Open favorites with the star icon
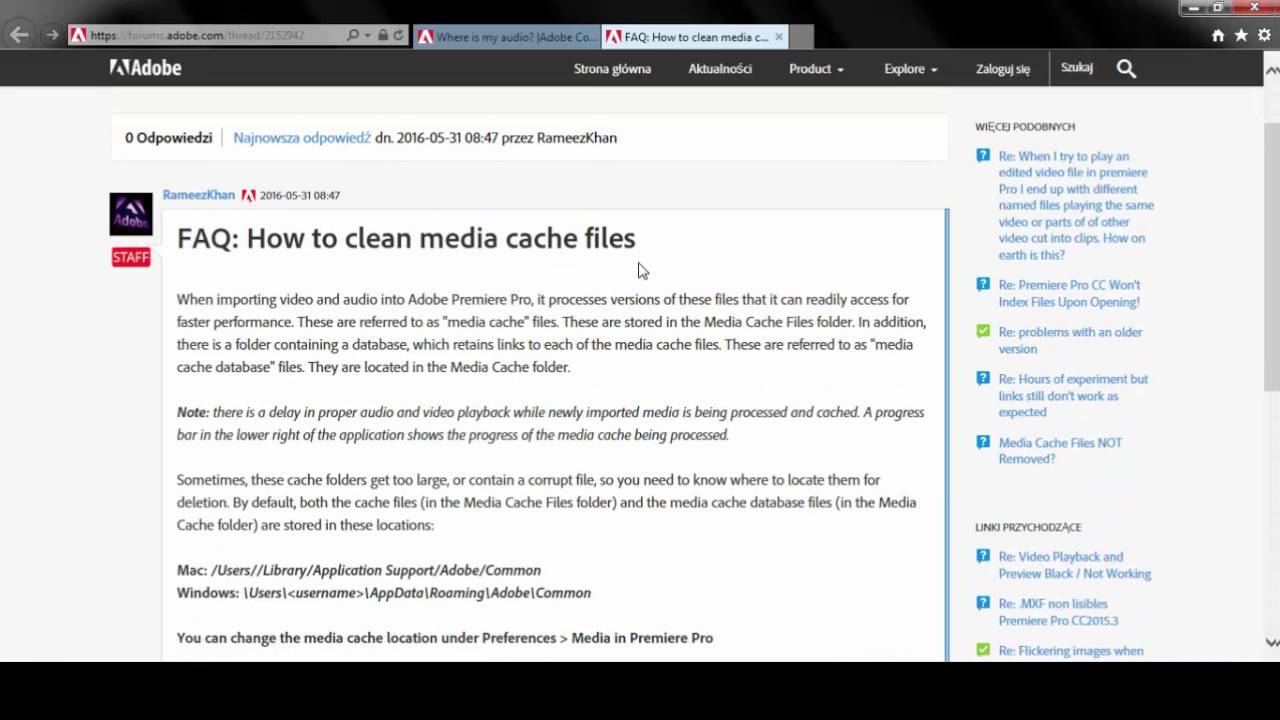Image resolution: width=1280 pixels, height=720 pixels. point(1241,35)
